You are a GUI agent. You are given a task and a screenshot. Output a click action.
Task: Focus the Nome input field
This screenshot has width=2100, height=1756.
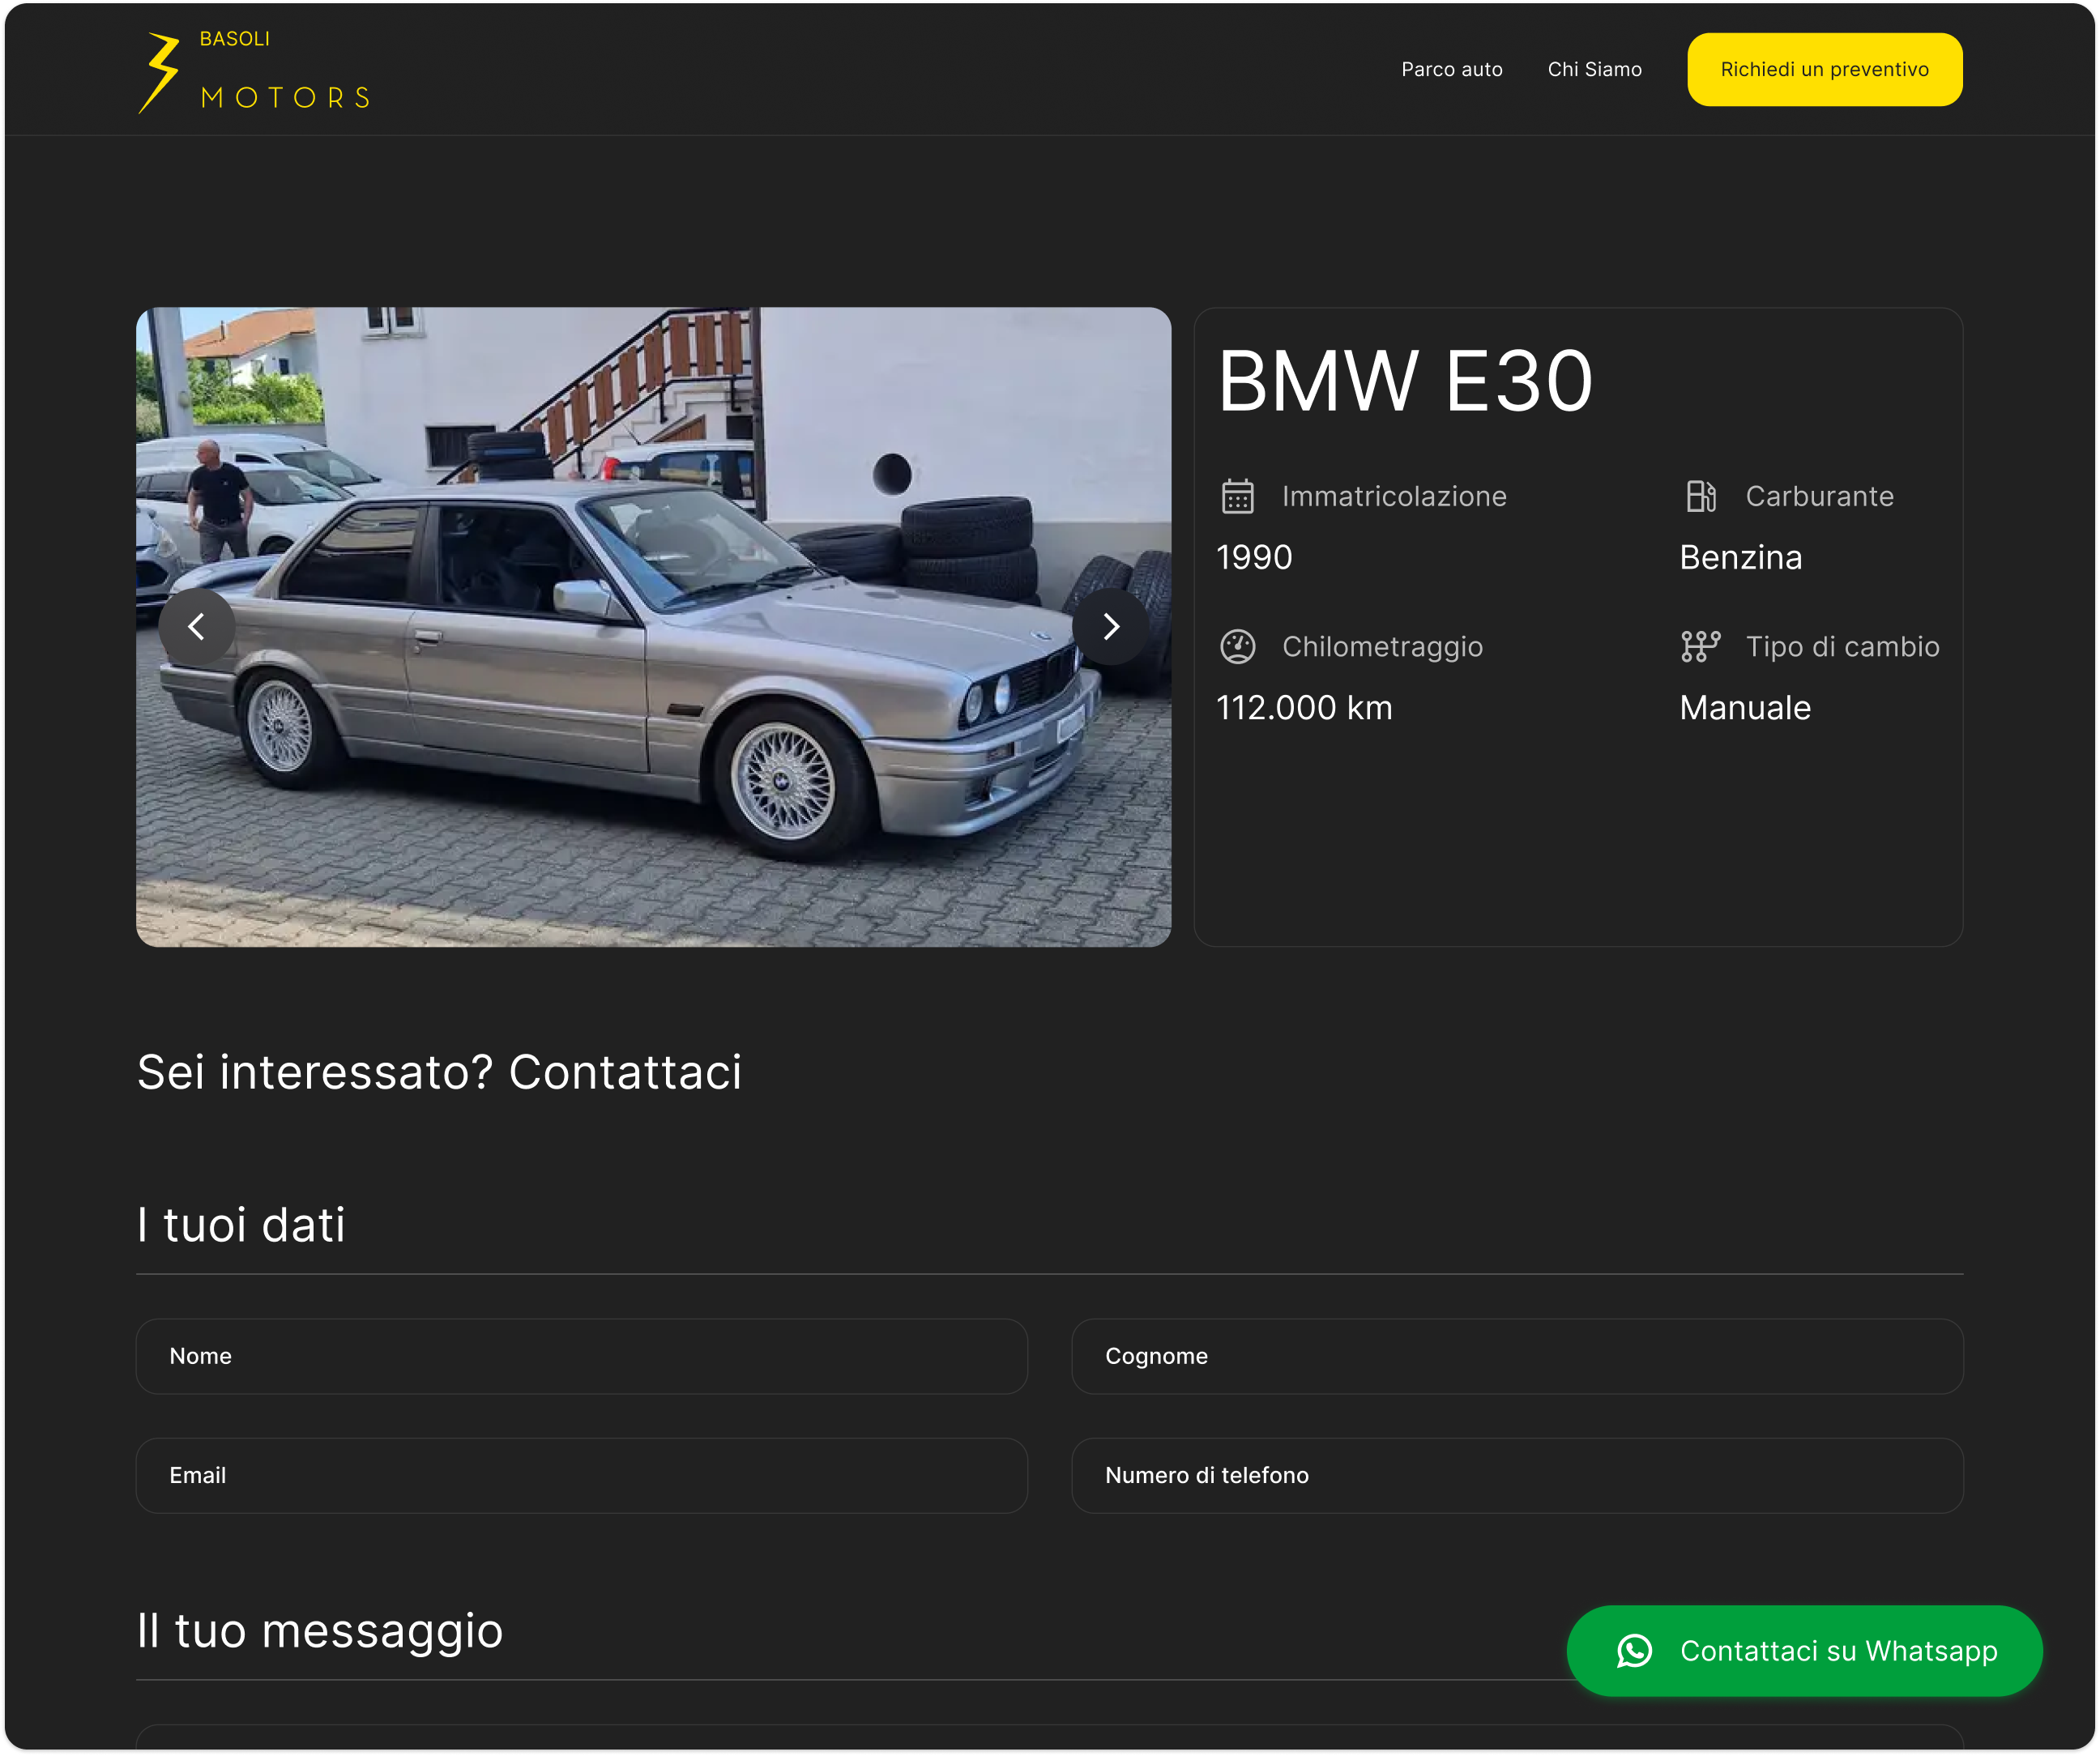(x=581, y=1356)
